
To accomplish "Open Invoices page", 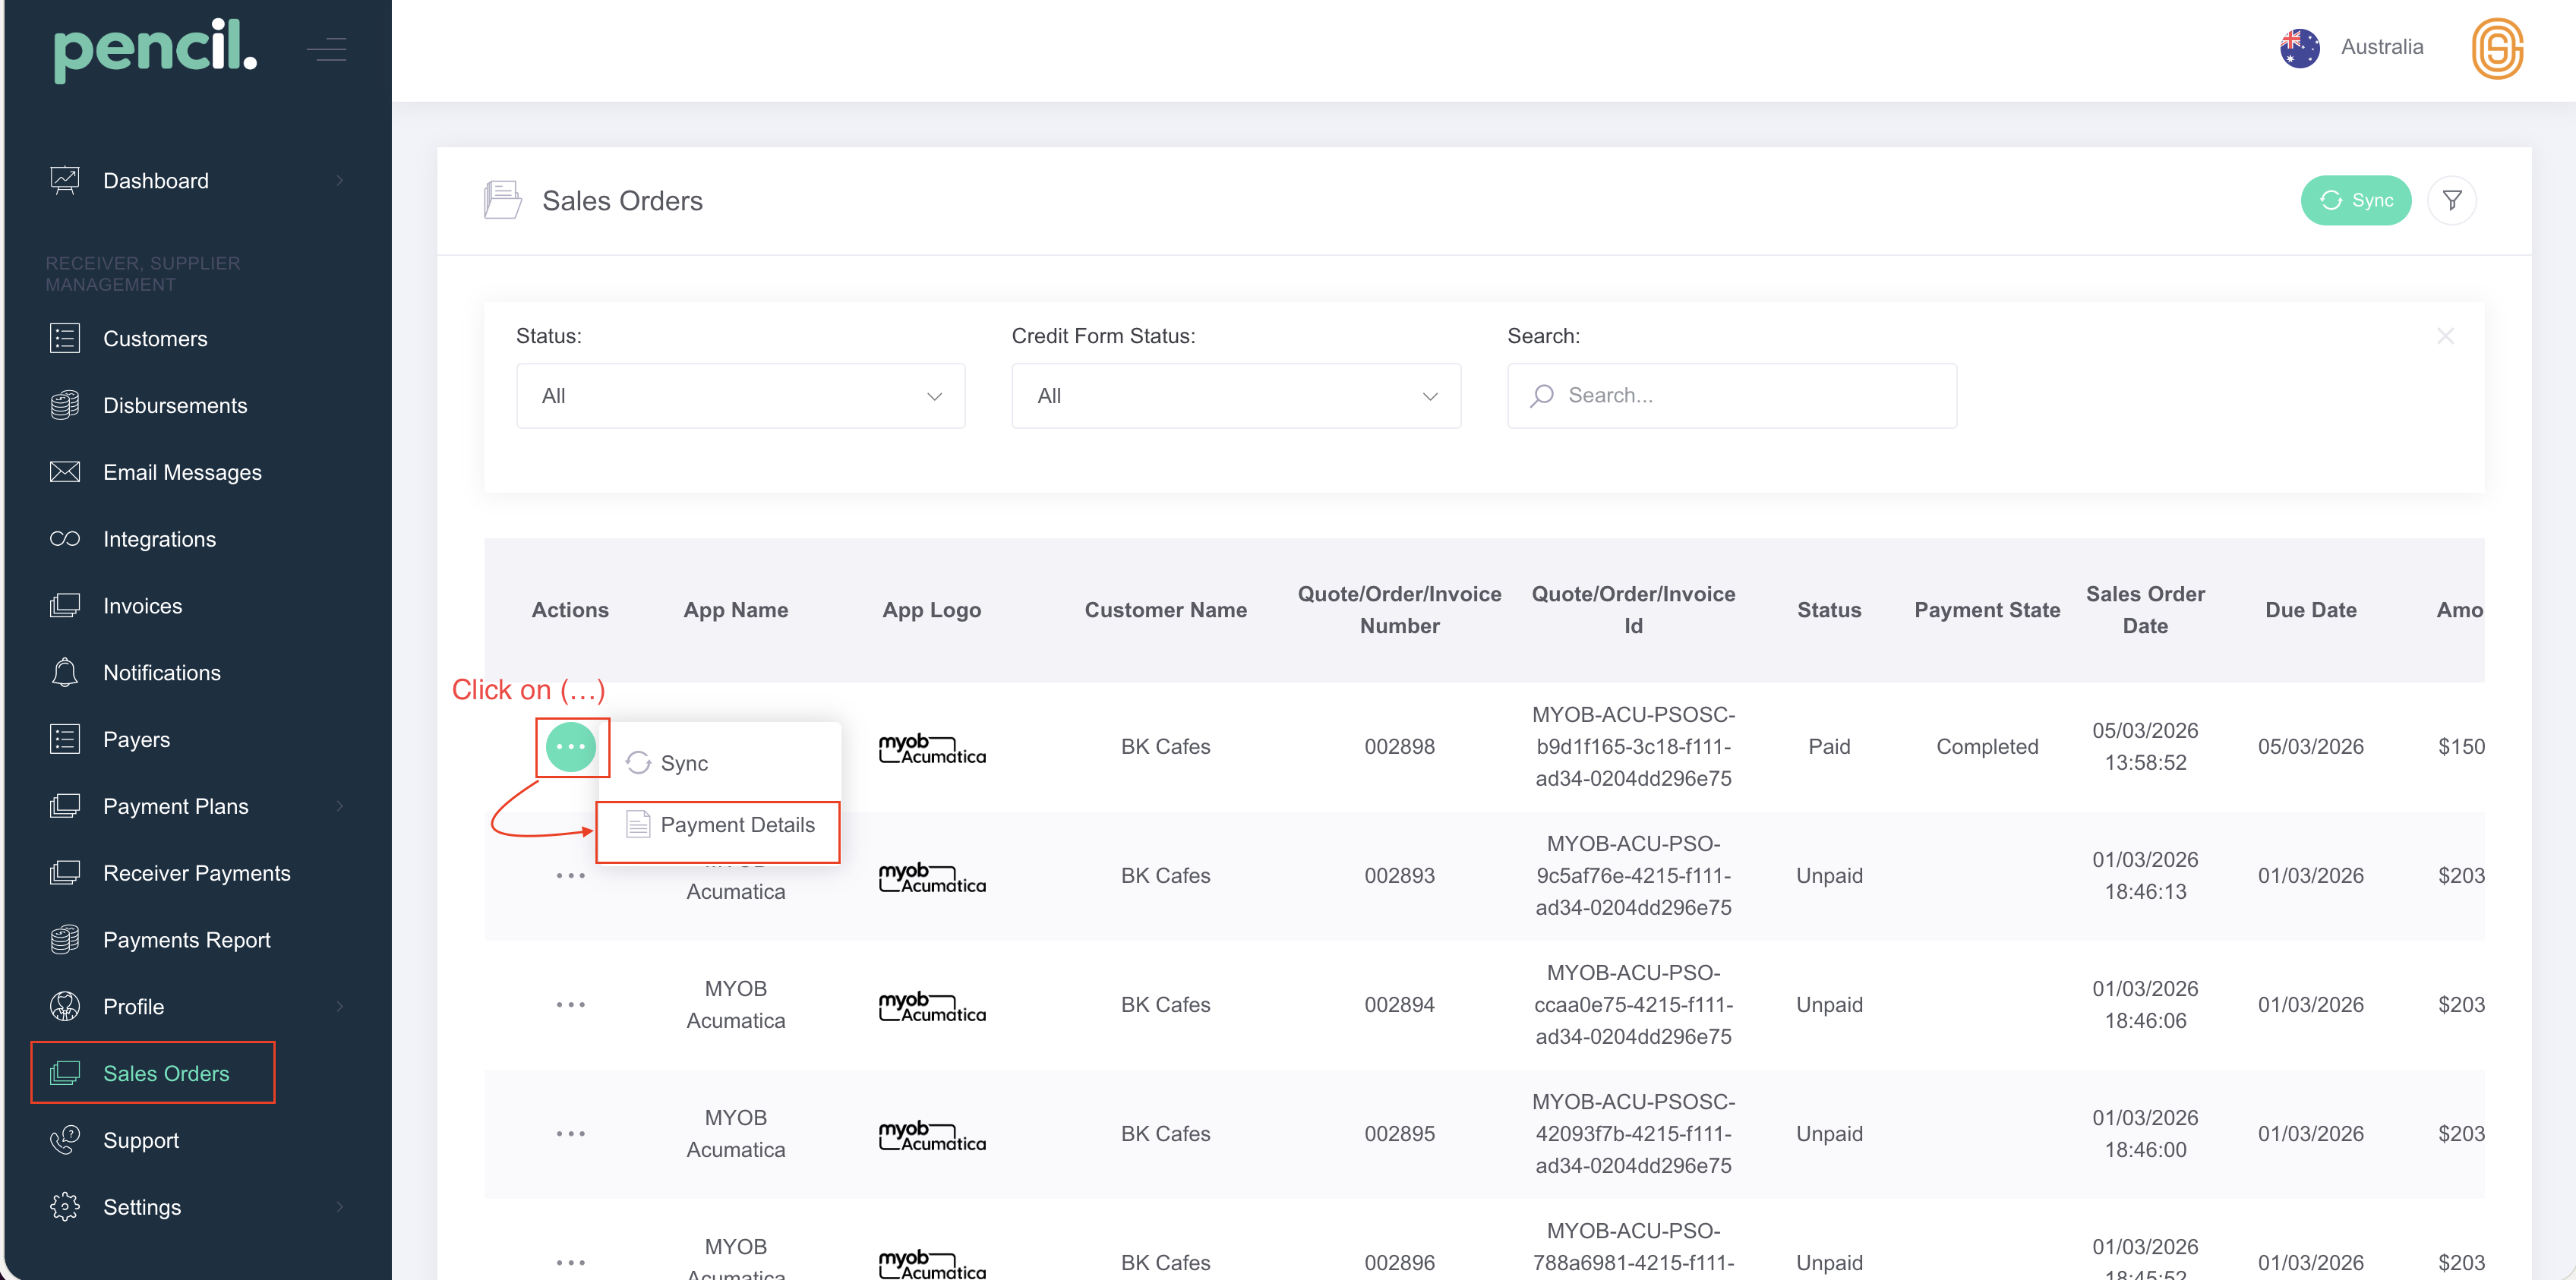I will pos(142,606).
